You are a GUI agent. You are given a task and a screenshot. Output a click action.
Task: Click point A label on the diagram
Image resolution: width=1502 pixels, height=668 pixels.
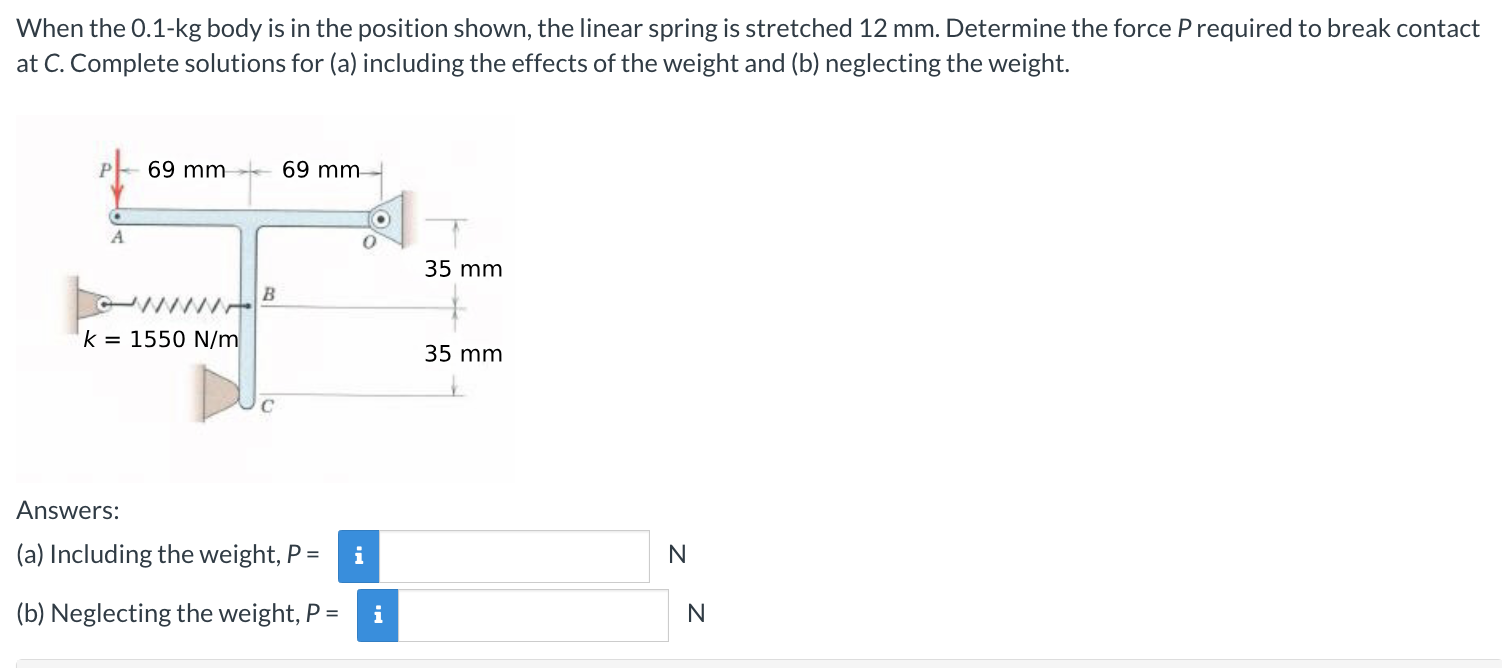click(x=118, y=238)
